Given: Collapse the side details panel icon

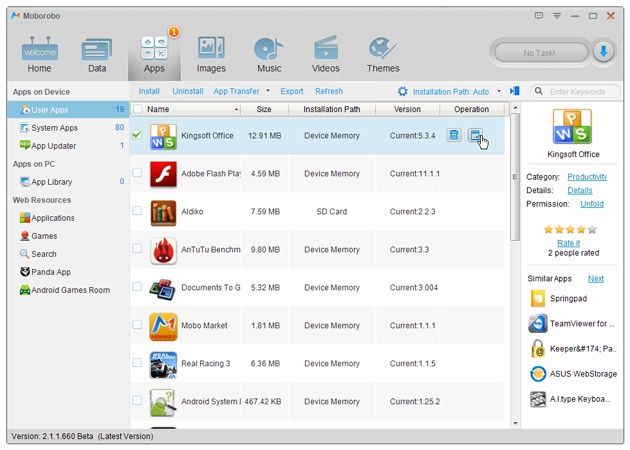Looking at the screenshot, I should coord(515,91).
